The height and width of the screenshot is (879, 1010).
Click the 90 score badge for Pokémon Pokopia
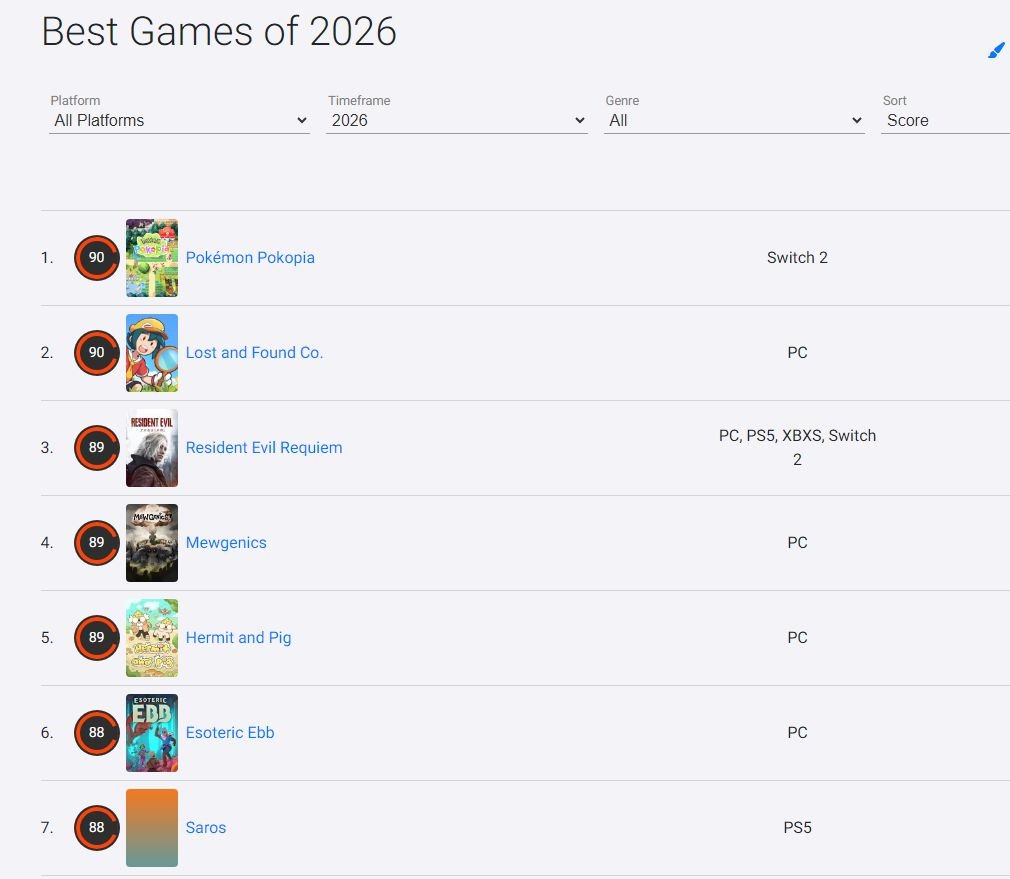pos(97,258)
